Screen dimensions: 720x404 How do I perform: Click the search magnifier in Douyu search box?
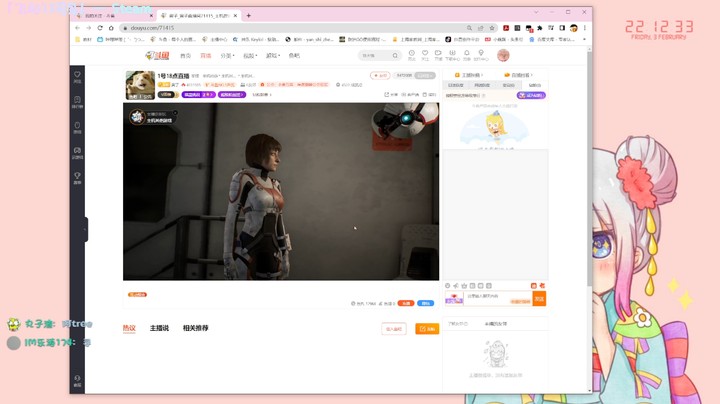click(395, 56)
